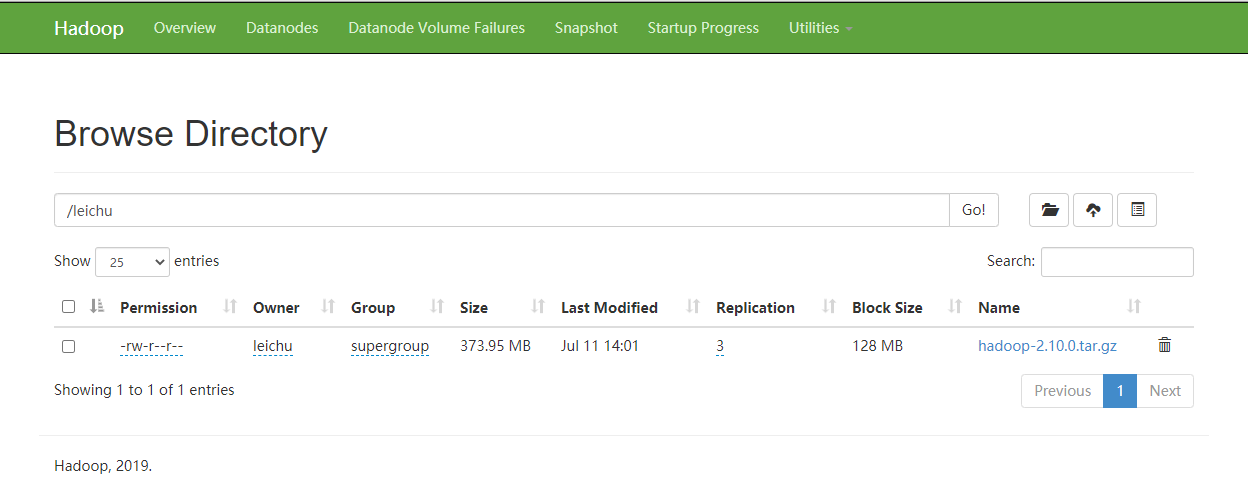Sort by Last Modified column arrows
1248x502 pixels.
(694, 307)
